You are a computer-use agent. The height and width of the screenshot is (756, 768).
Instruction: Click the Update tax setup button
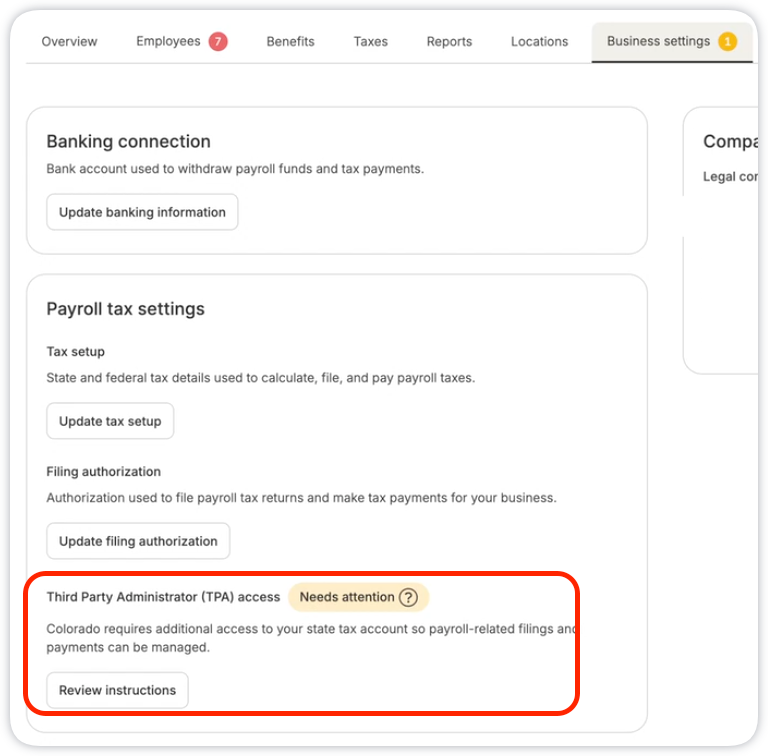coord(110,421)
